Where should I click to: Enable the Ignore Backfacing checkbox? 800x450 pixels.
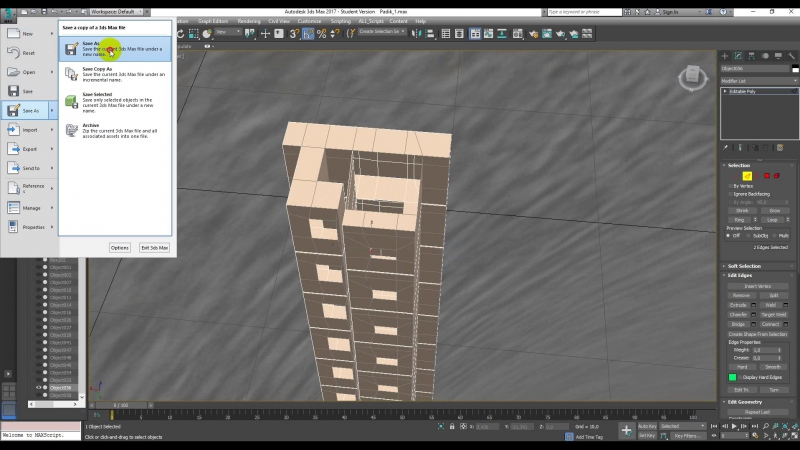click(x=730, y=194)
